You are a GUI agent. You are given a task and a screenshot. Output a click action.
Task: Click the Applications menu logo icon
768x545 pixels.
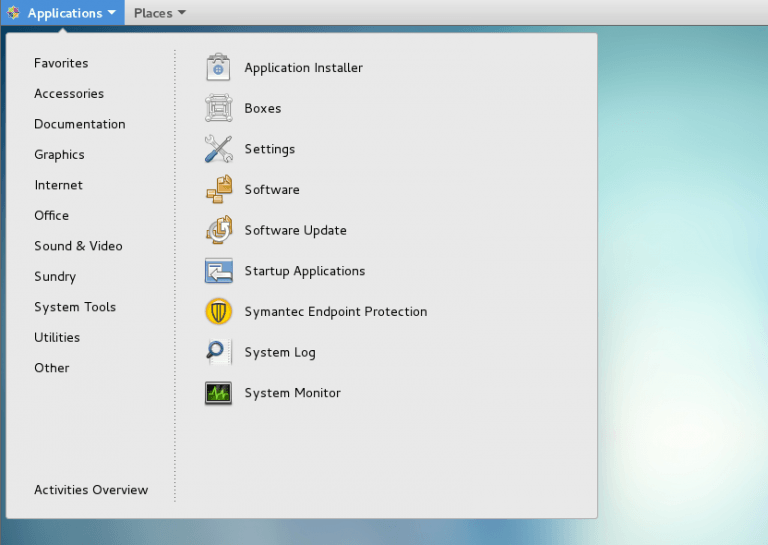point(13,12)
